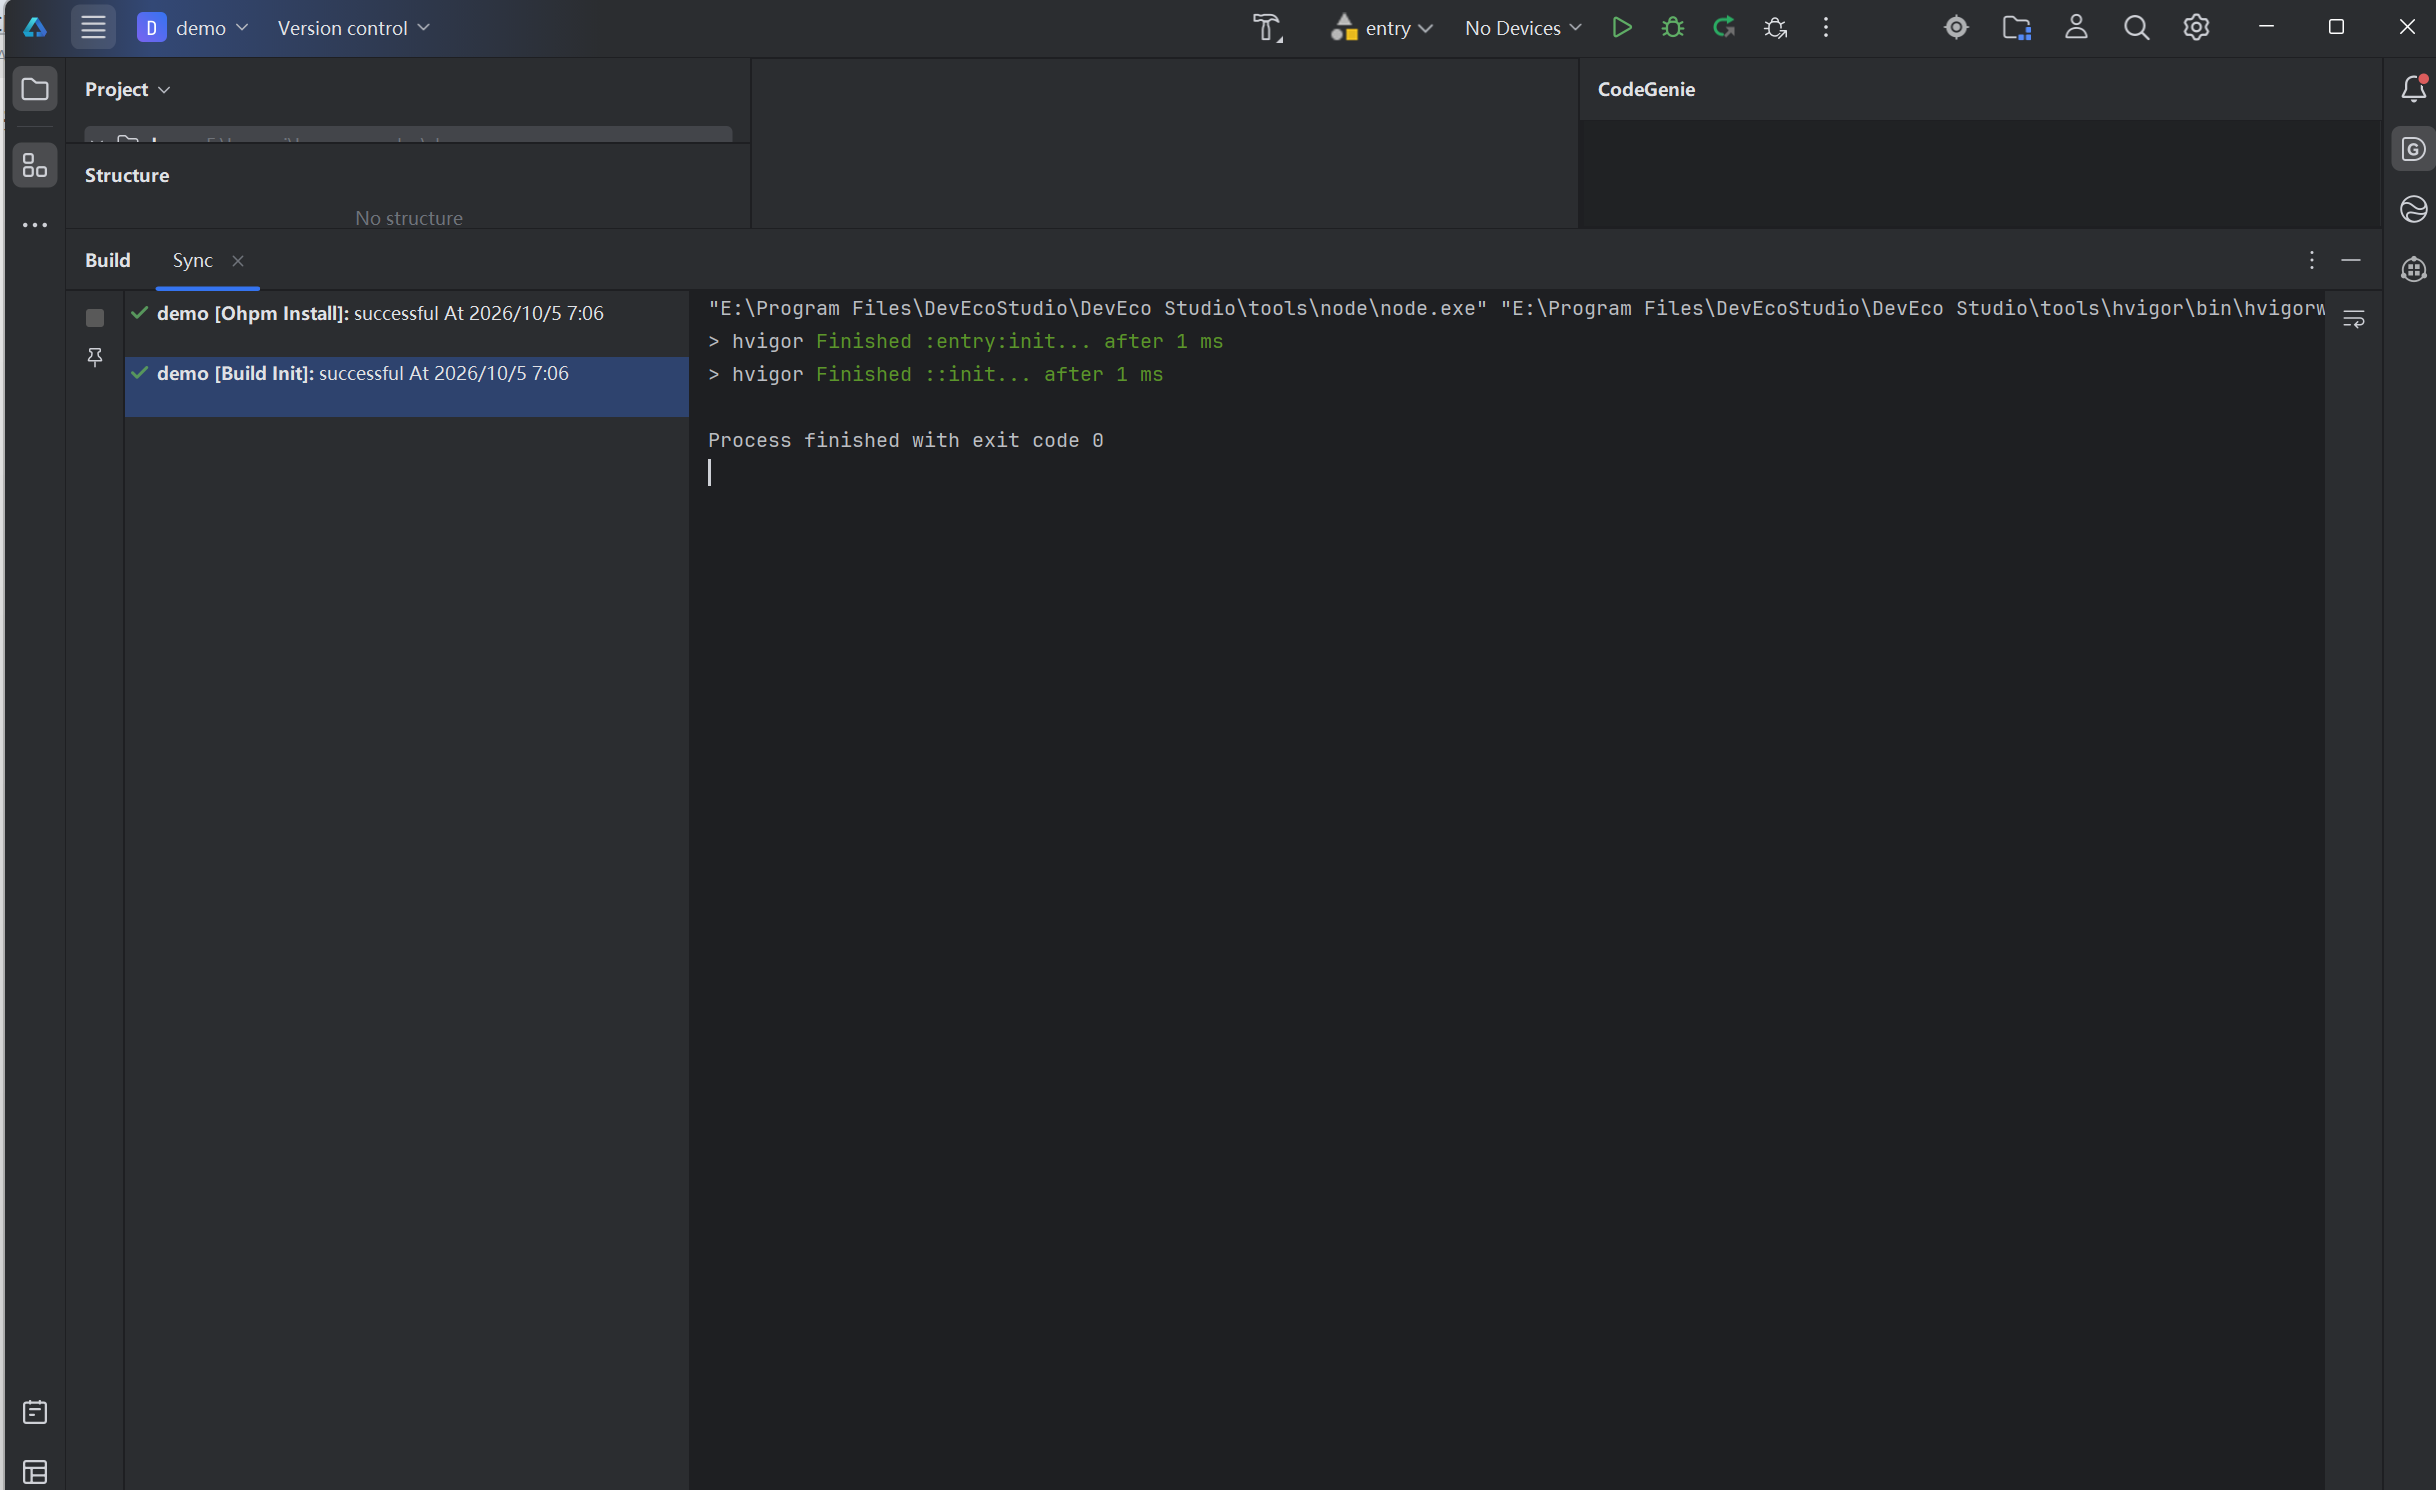Click the Search magnifier in the toolbar
Screen dimensions: 2436x1490
(2136, 28)
